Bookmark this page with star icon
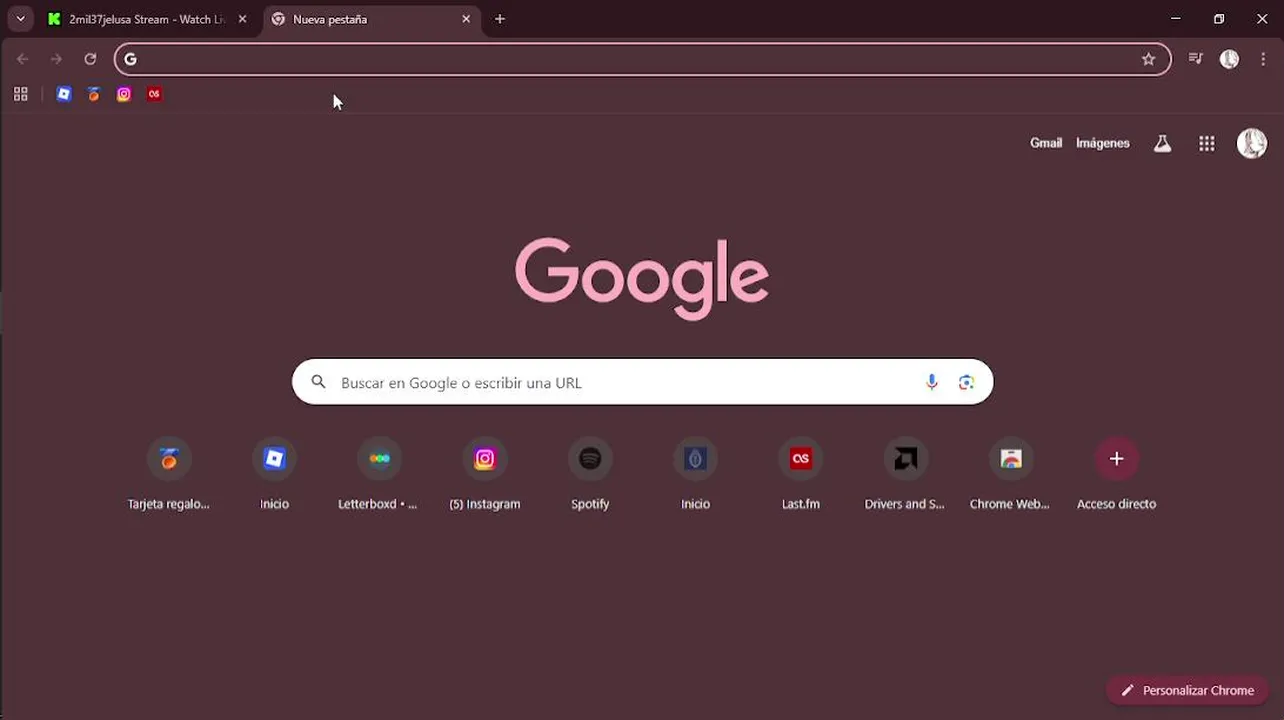 (1148, 59)
